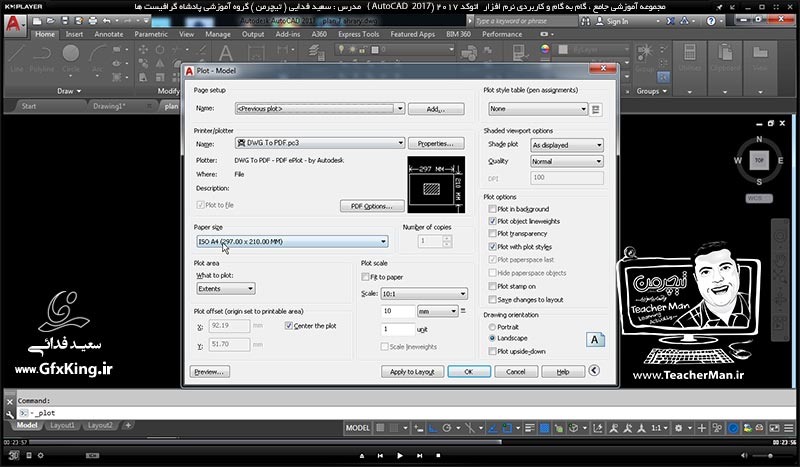Open the Paper size dropdown

coord(292,241)
